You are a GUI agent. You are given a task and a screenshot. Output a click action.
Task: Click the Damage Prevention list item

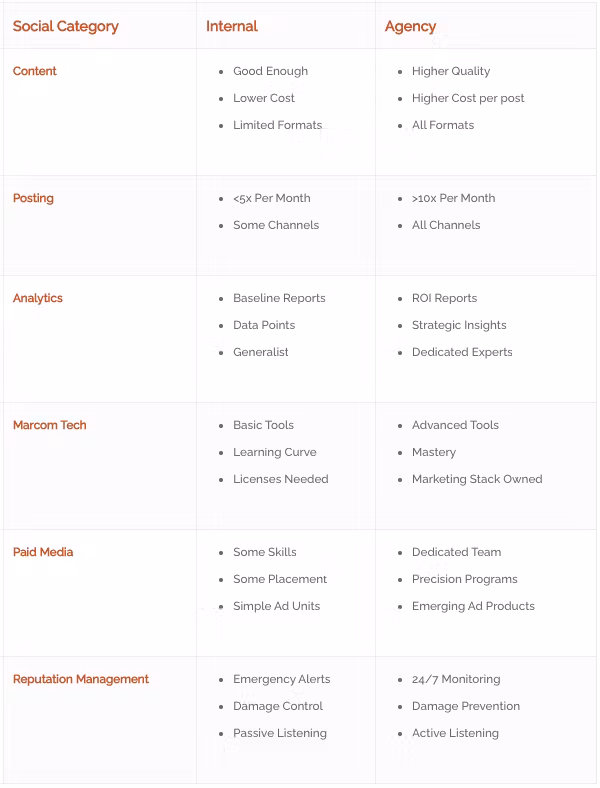tap(466, 706)
